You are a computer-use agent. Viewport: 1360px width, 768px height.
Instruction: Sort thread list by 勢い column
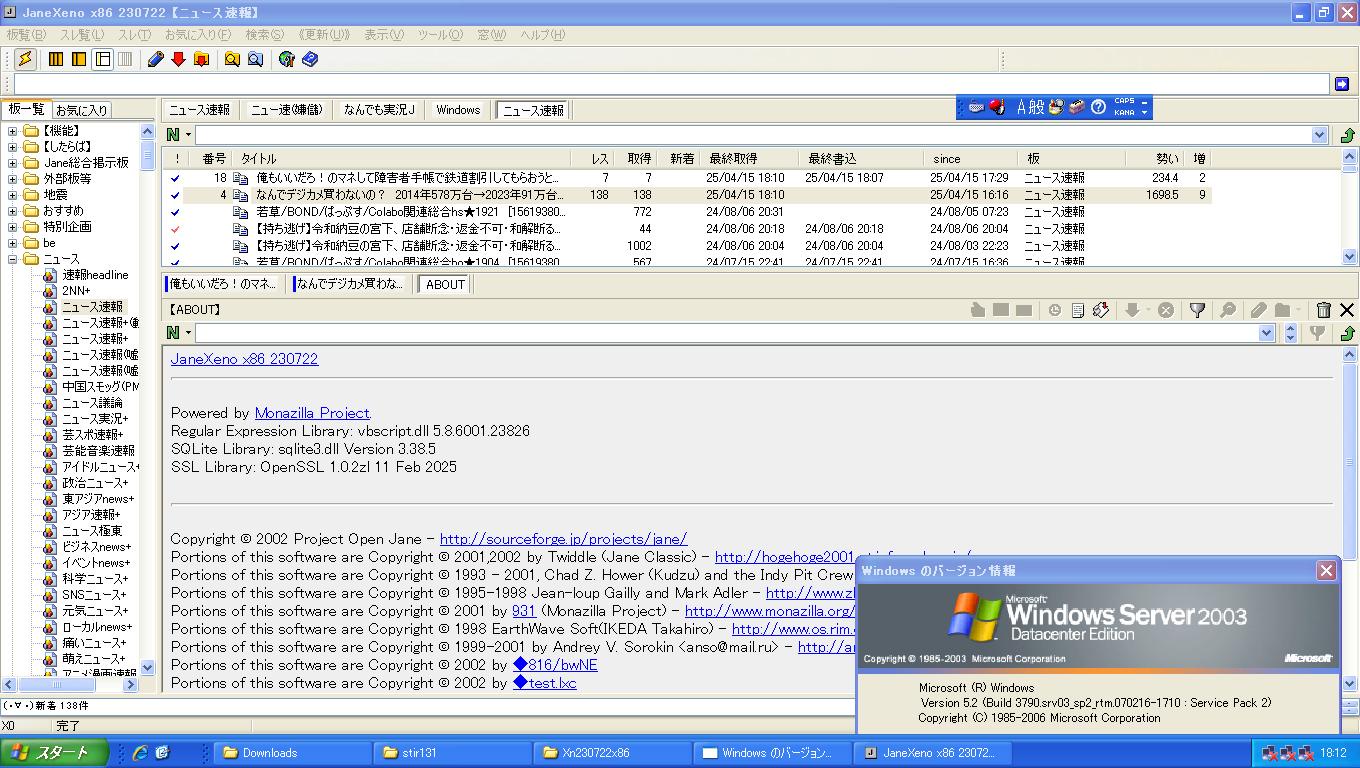coord(1156,158)
